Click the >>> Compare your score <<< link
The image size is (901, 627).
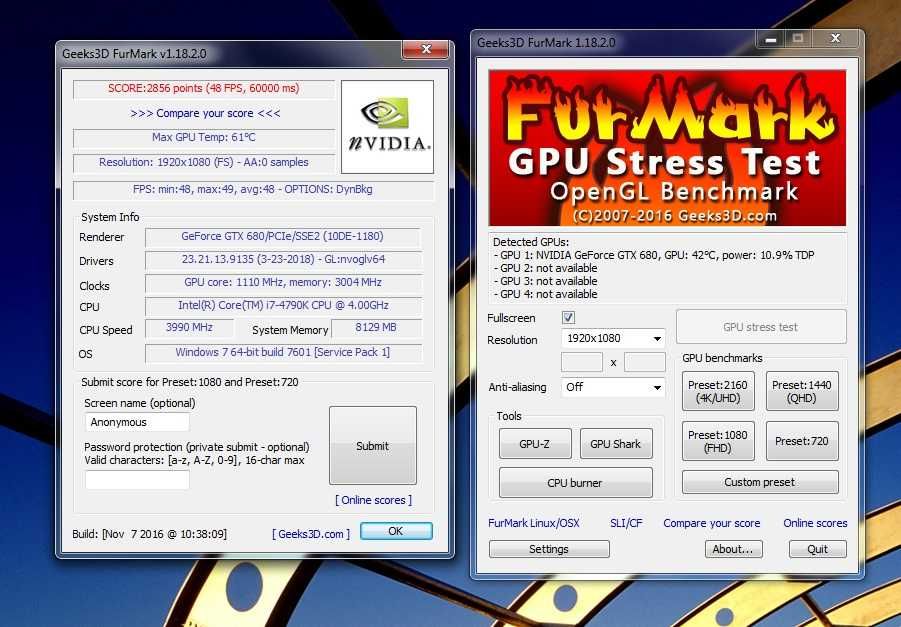205,113
